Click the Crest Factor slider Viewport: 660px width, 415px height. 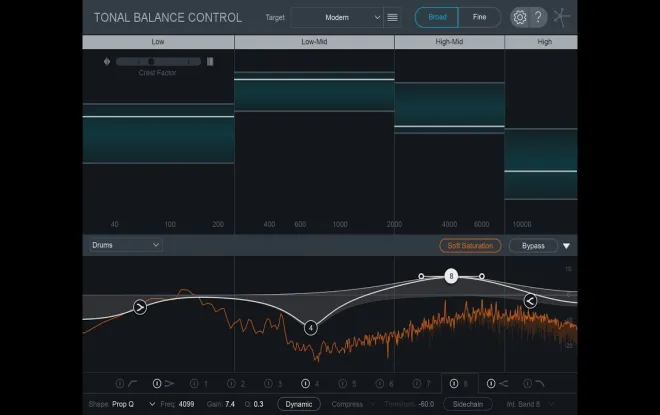(158, 61)
